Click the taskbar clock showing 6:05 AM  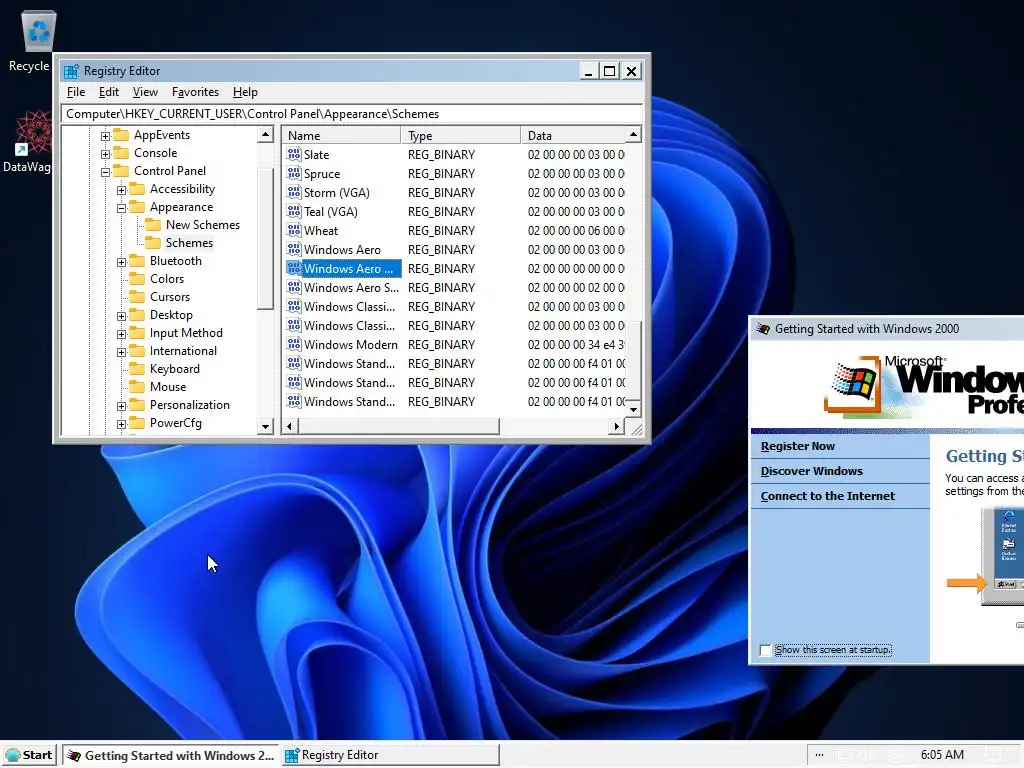(x=942, y=755)
